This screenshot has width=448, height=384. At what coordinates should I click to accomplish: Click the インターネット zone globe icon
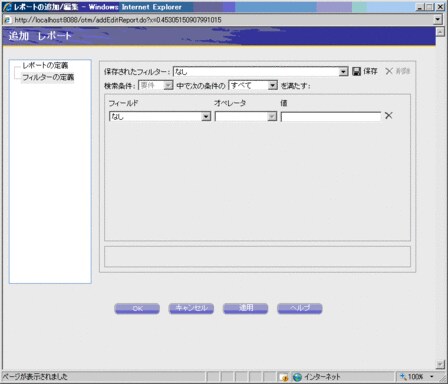pyautogui.click(x=297, y=377)
